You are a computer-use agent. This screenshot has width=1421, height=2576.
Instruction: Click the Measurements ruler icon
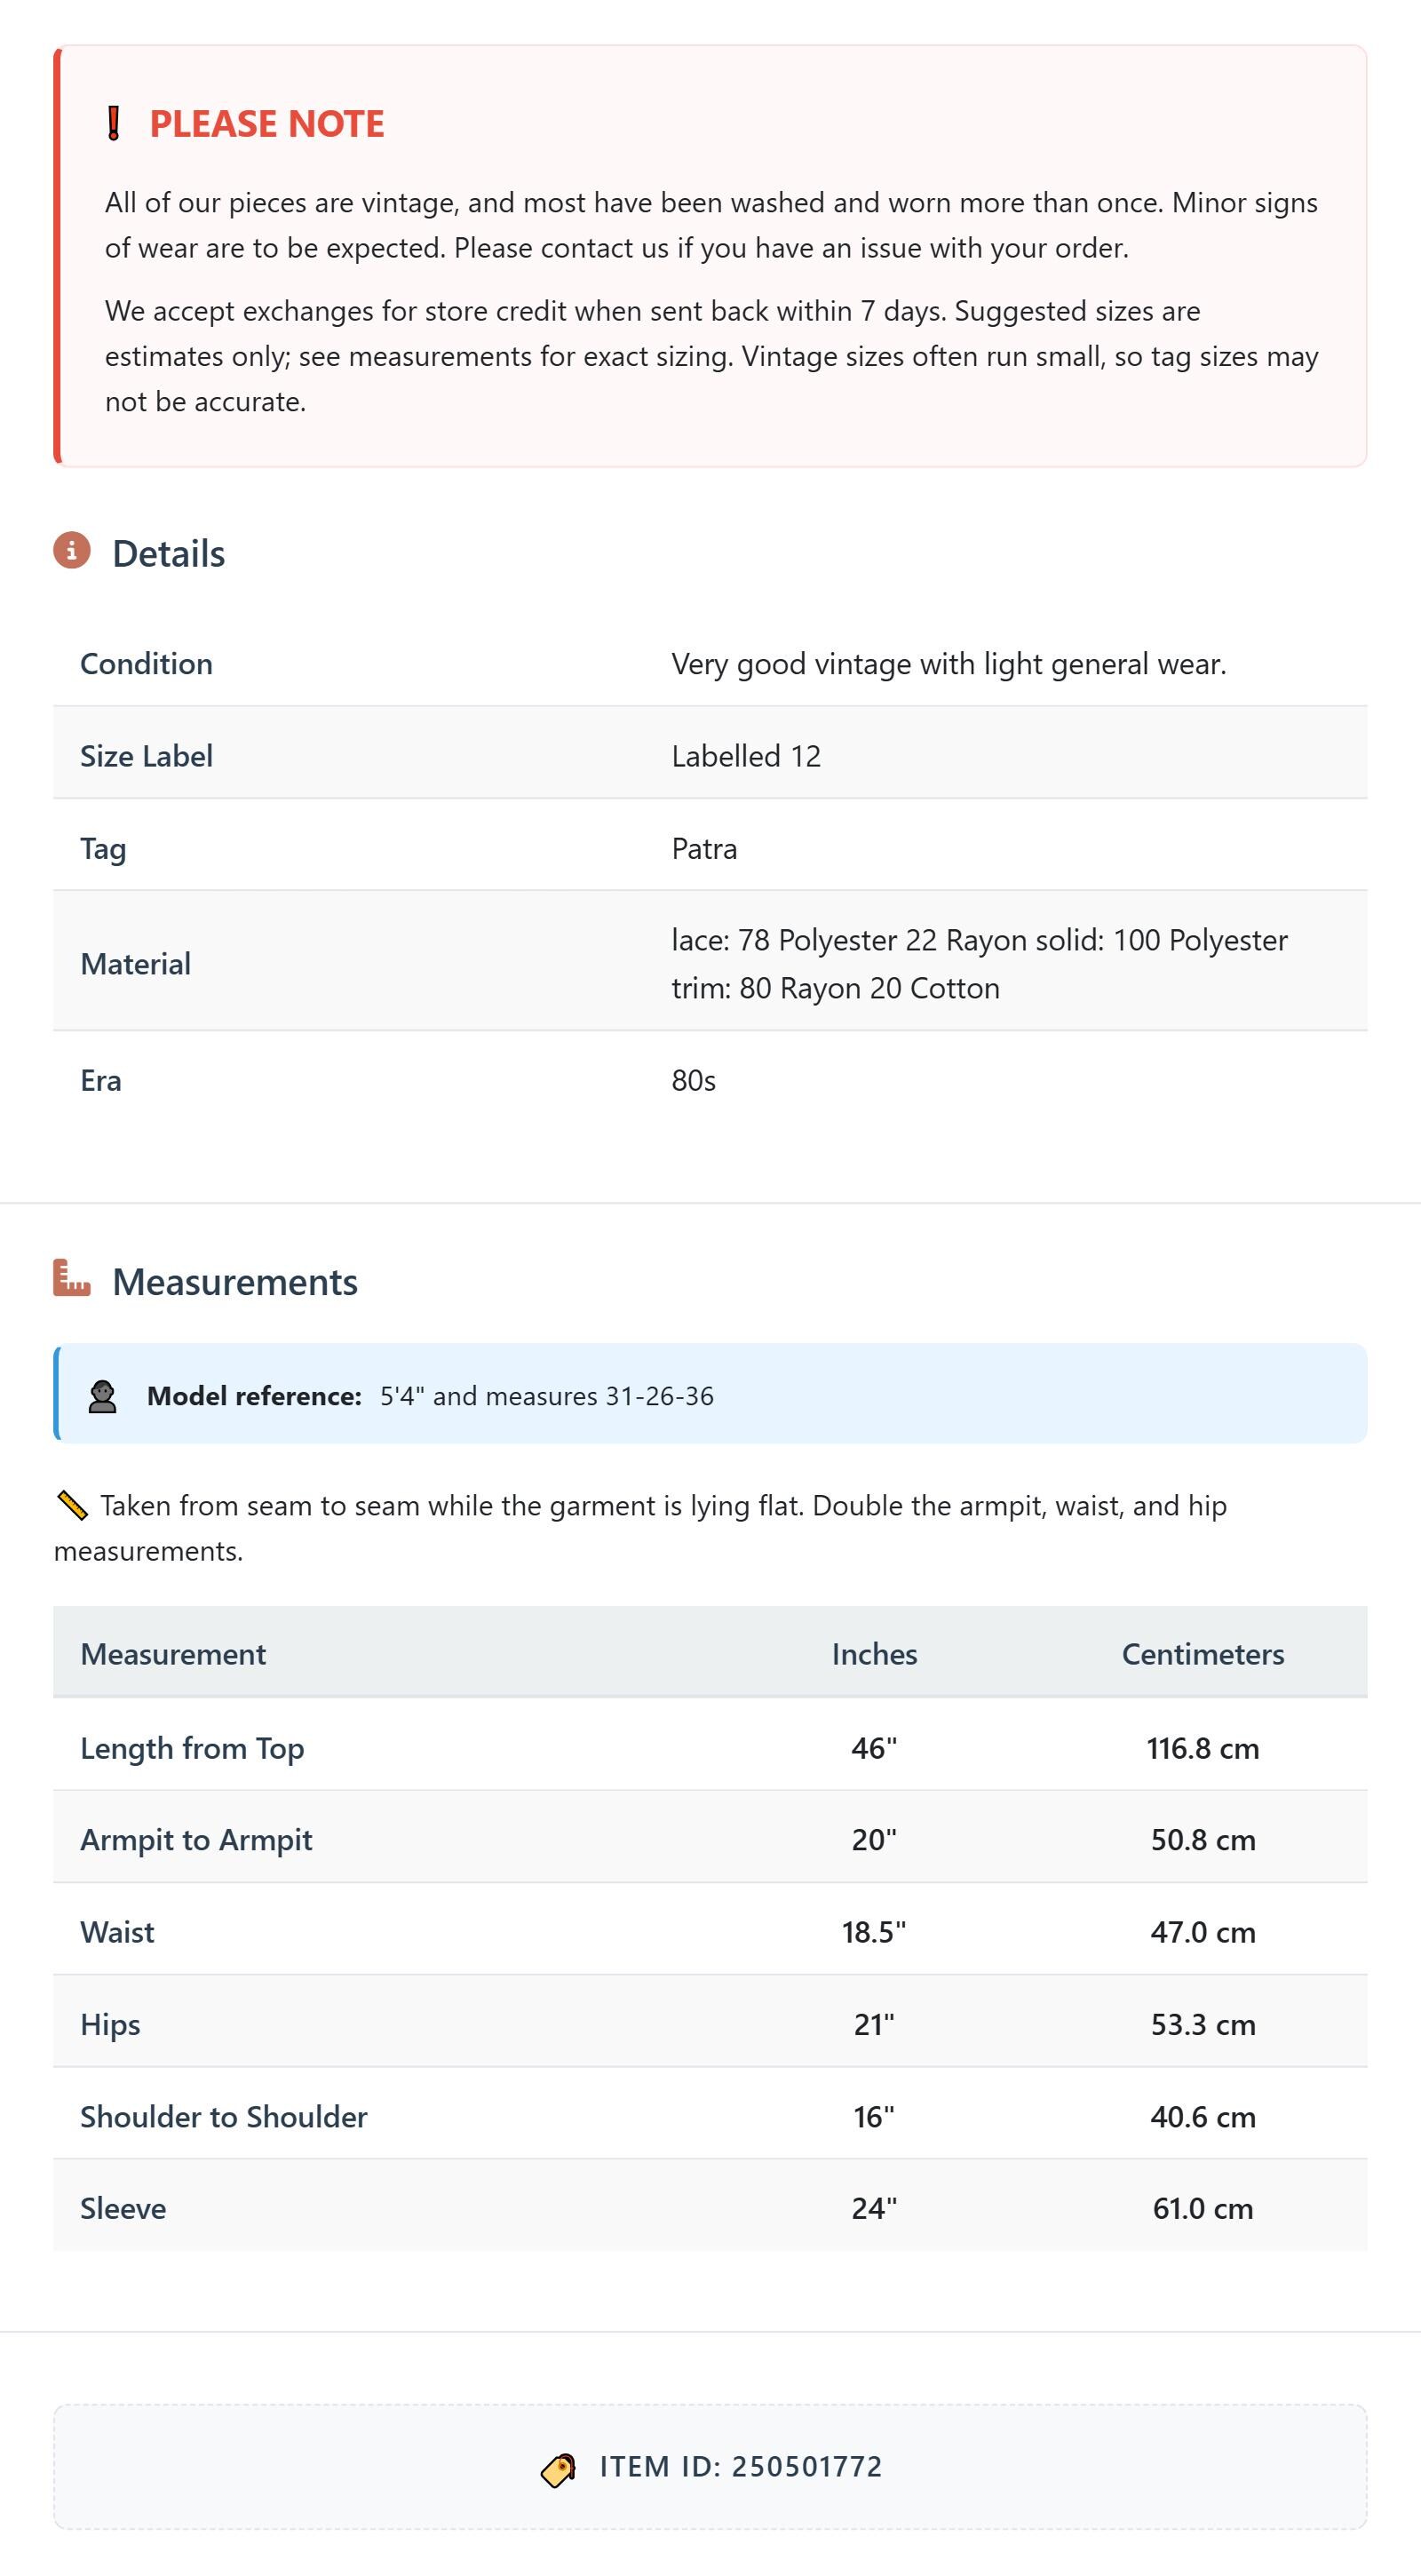(x=72, y=1278)
